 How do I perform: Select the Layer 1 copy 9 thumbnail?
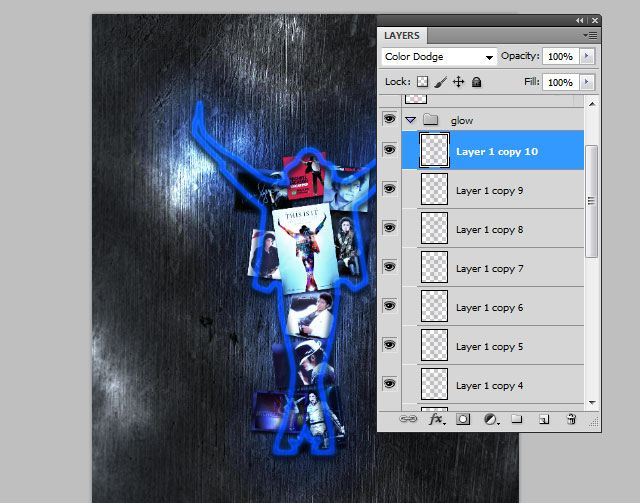coord(434,189)
